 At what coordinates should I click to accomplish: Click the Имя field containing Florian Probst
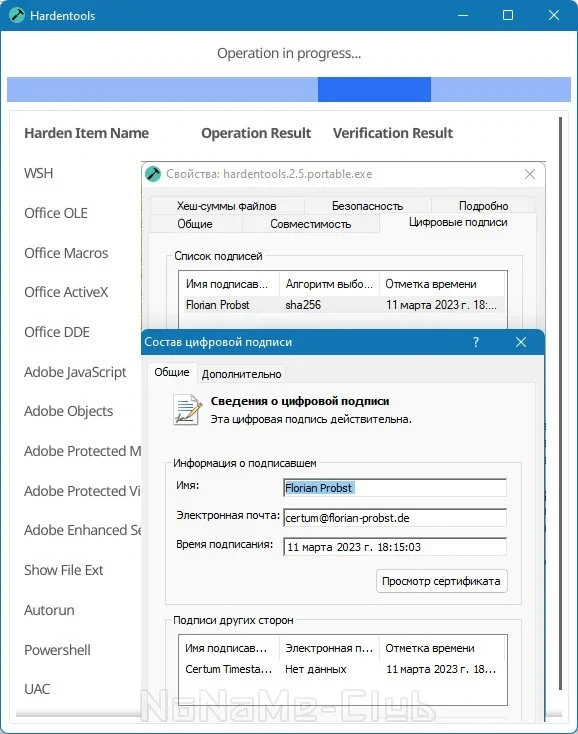[x=395, y=488]
